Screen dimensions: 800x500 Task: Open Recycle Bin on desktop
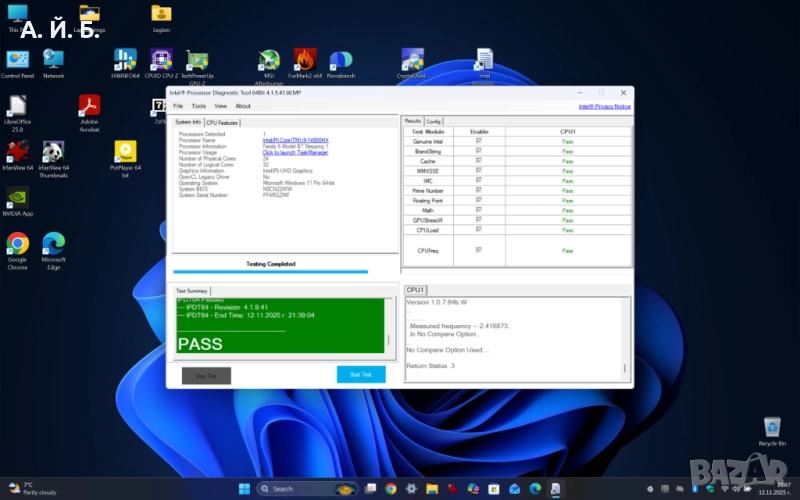tap(772, 428)
